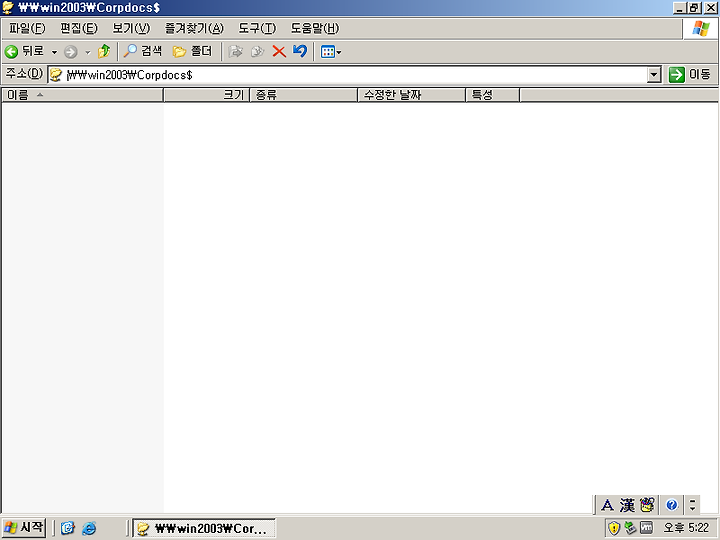This screenshot has width=720, height=540.
Task: Open the 파일(F) menu
Action: [27, 28]
